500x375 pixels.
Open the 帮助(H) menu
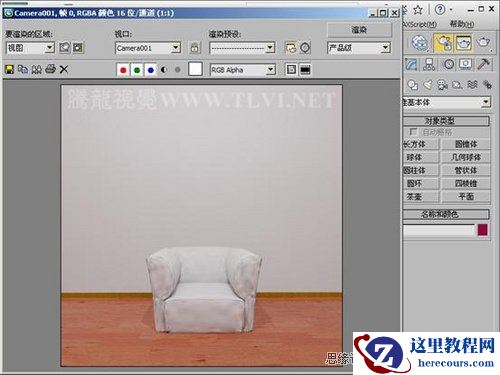pyautogui.click(x=462, y=24)
